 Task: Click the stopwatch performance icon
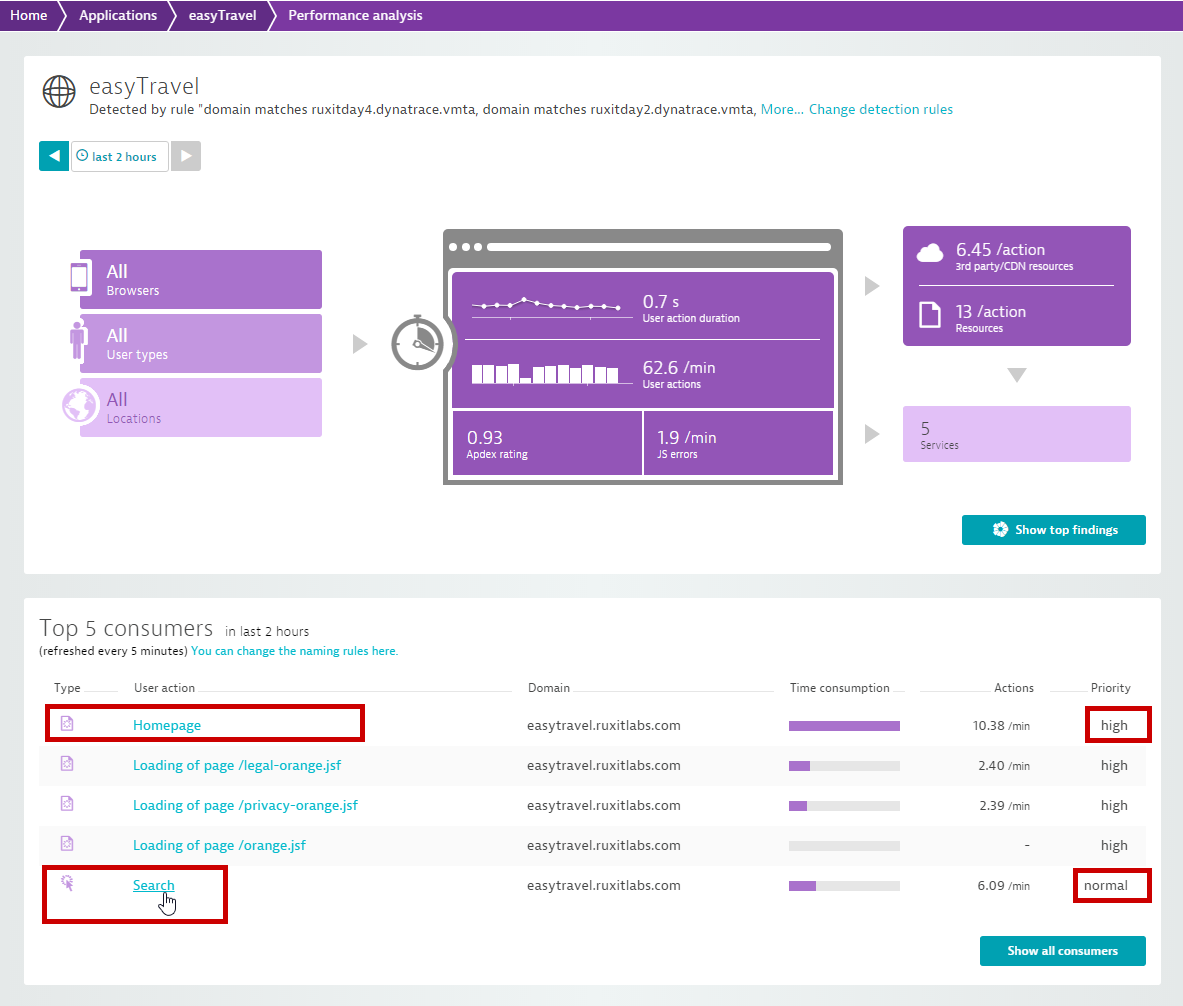coord(417,343)
